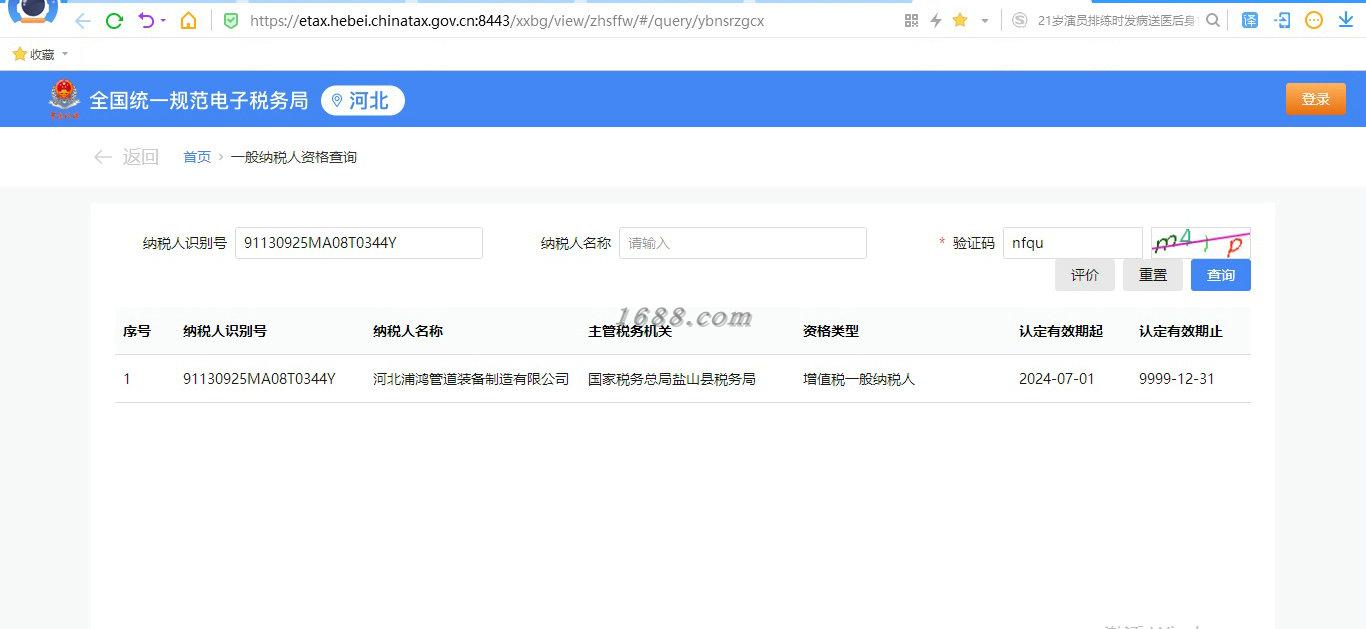Image resolution: width=1366 pixels, height=629 pixels.
Task: Click the Sogou search engine icon
Action: 1019,20
